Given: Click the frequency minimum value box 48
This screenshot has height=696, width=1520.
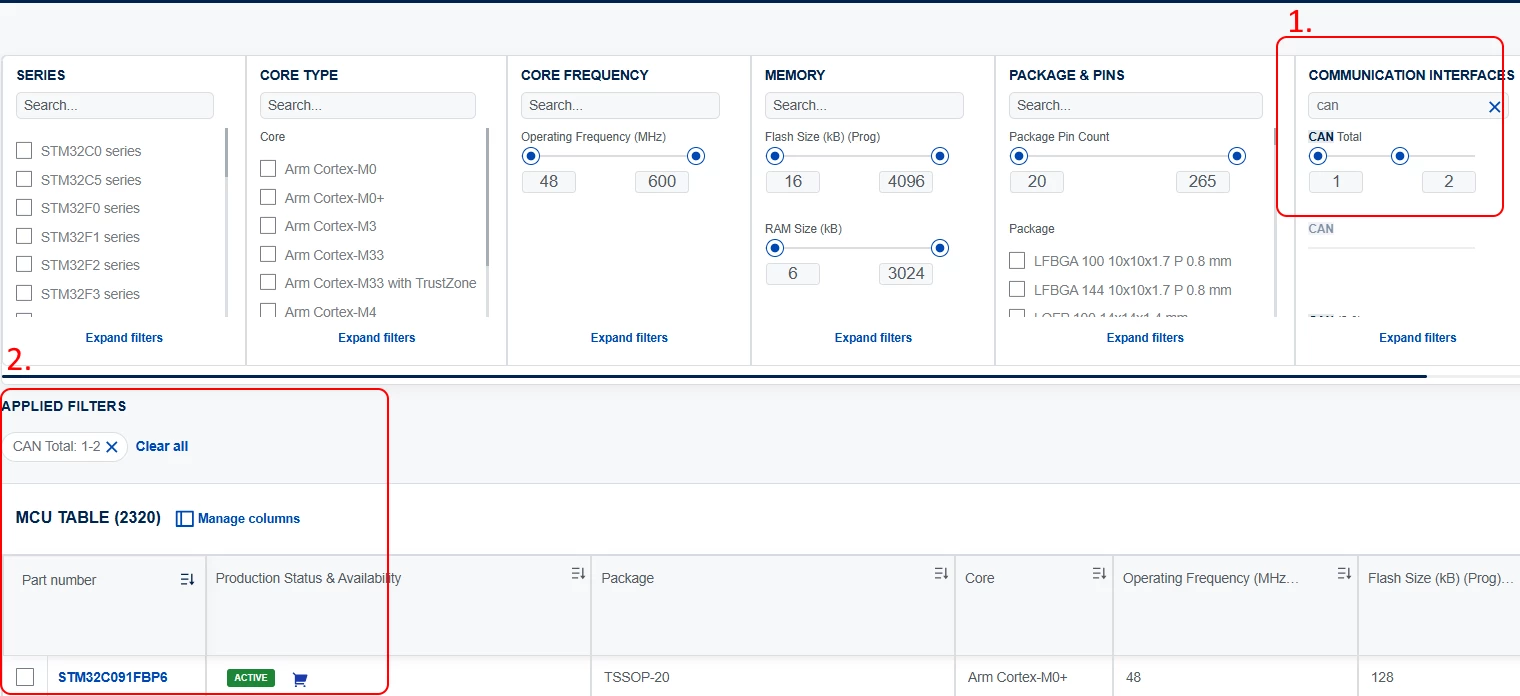Looking at the screenshot, I should pyautogui.click(x=548, y=182).
